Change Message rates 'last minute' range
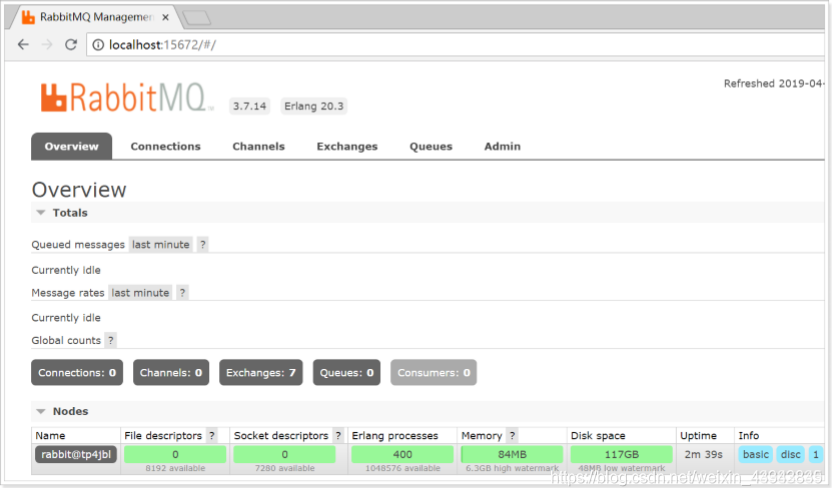The height and width of the screenshot is (496, 832). pyautogui.click(x=140, y=293)
